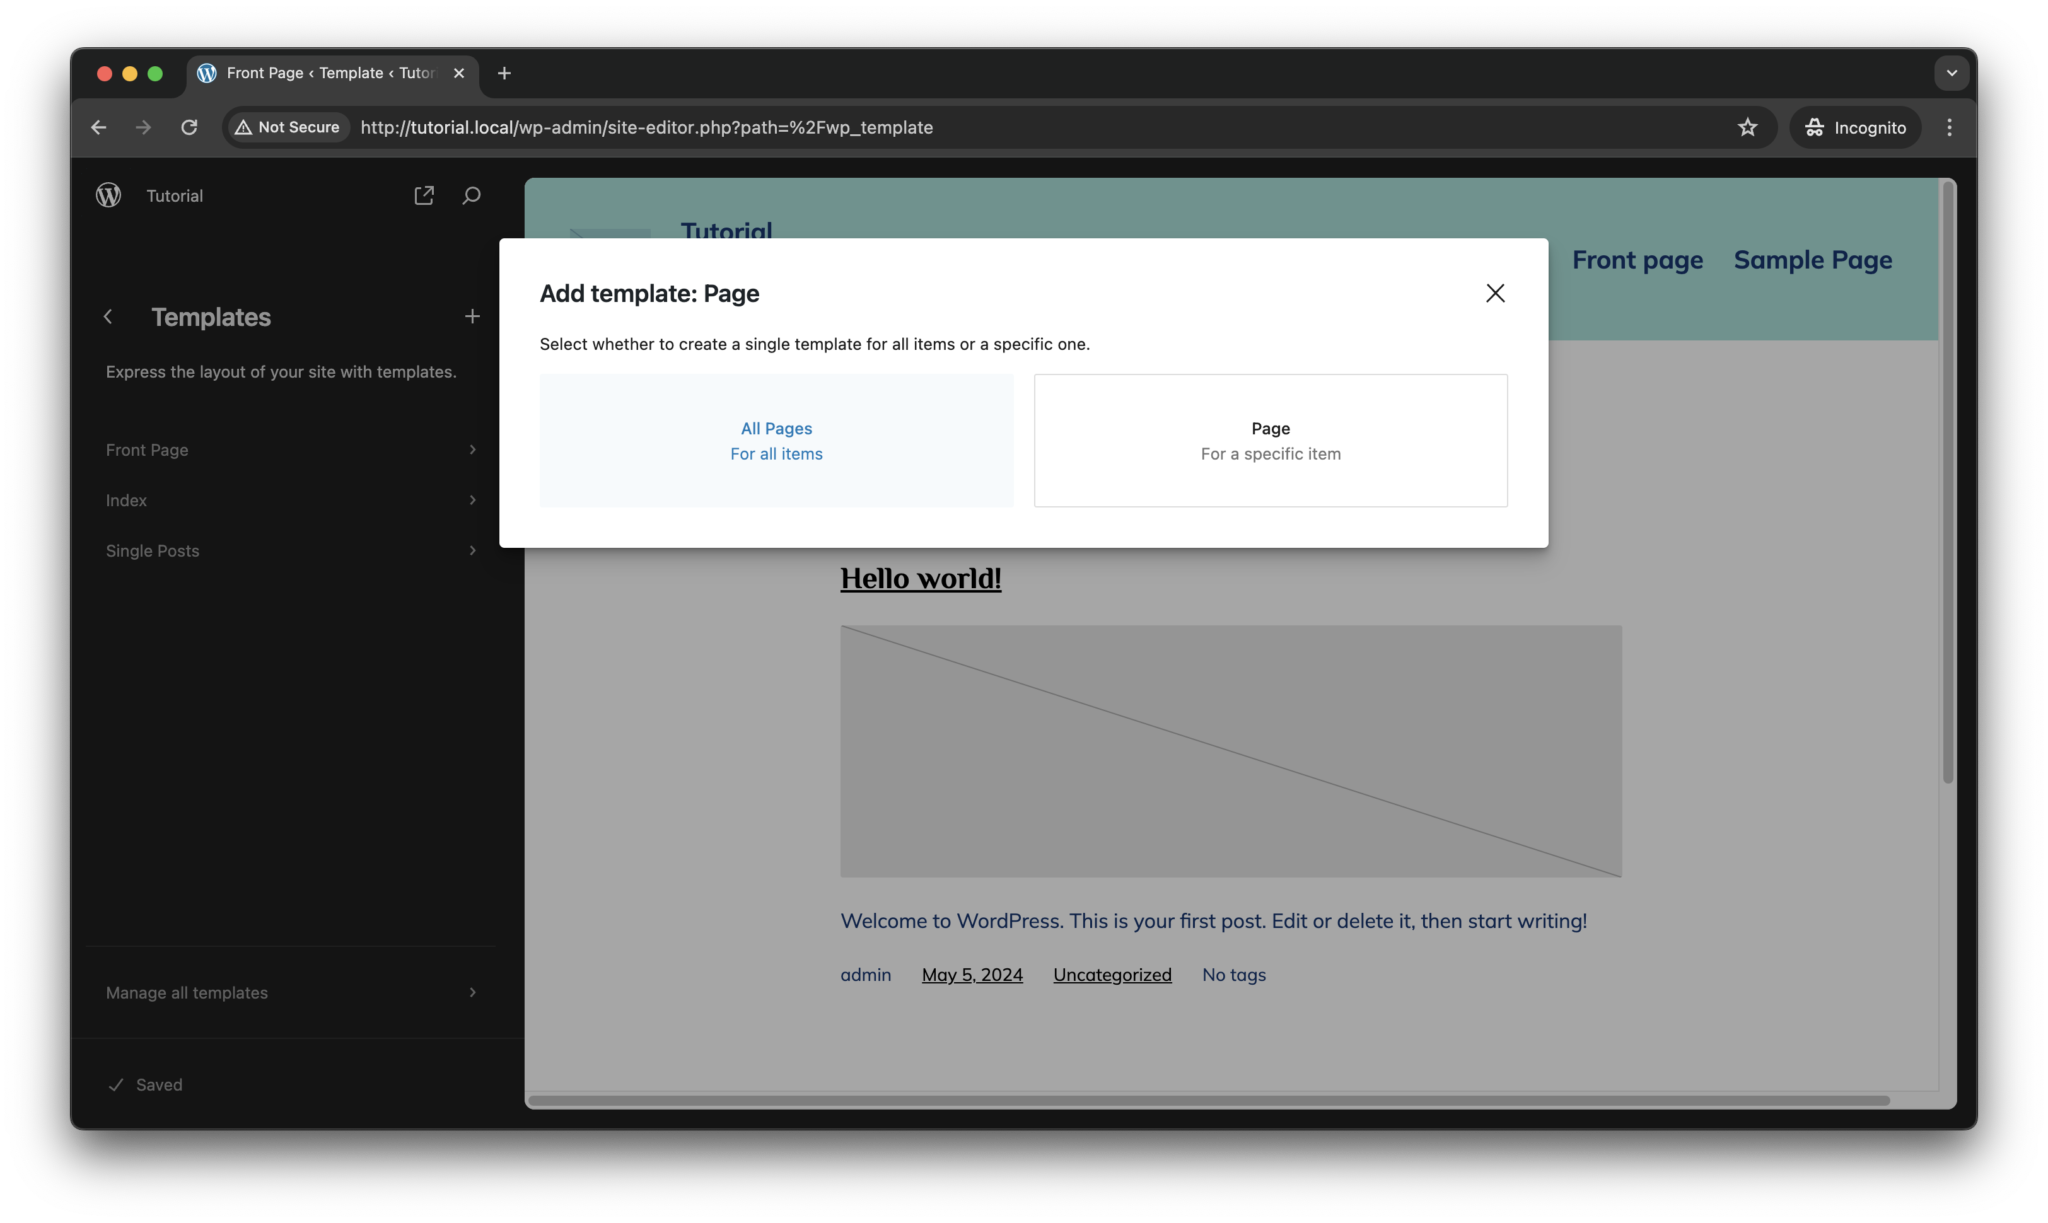Close the Add template dialog

[1494, 293]
